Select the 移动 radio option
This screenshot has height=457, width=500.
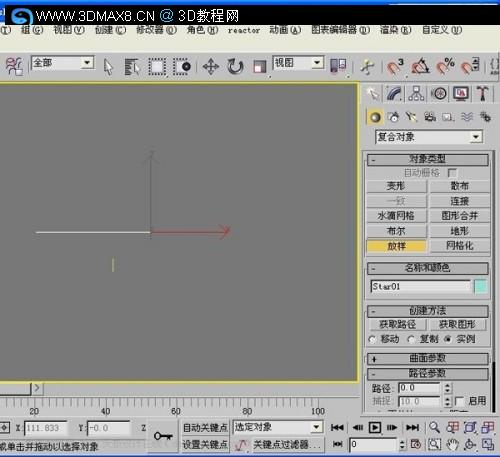372,339
